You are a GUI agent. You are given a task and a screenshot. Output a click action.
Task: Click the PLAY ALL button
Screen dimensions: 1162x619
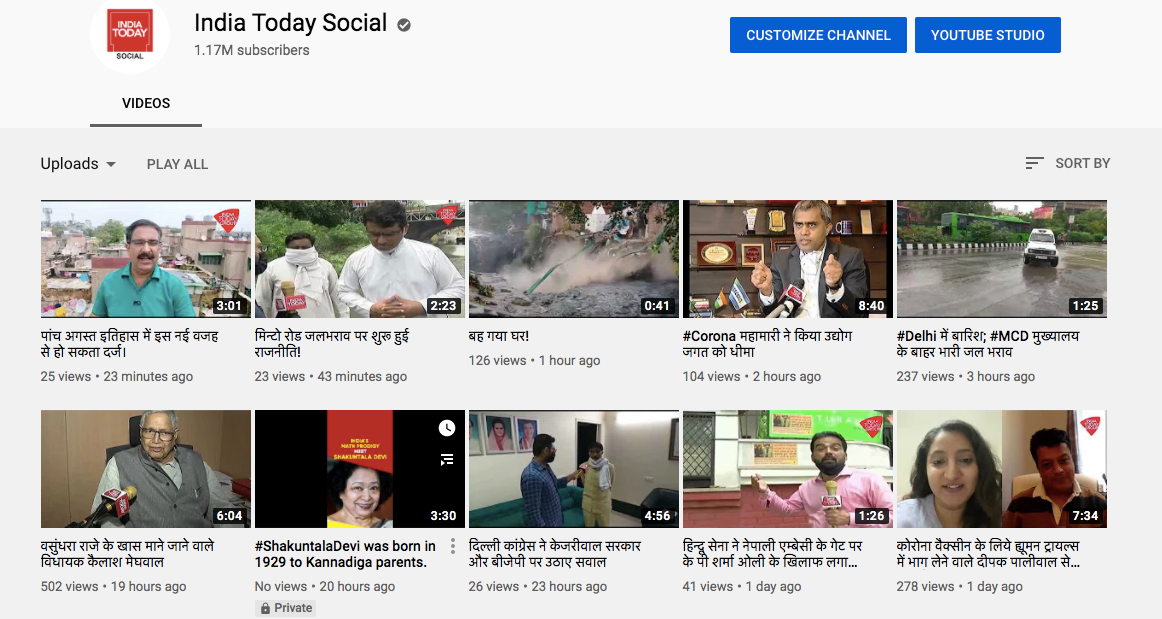(177, 165)
